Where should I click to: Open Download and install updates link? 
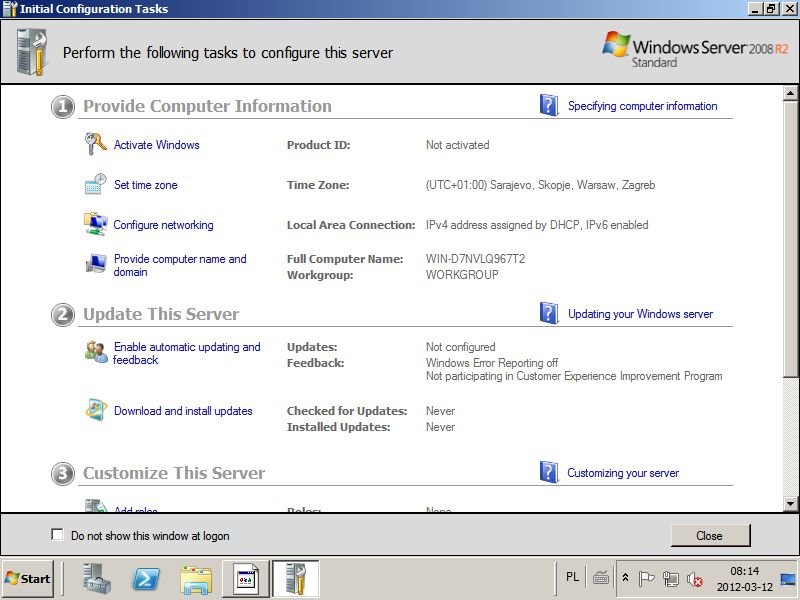[183, 411]
